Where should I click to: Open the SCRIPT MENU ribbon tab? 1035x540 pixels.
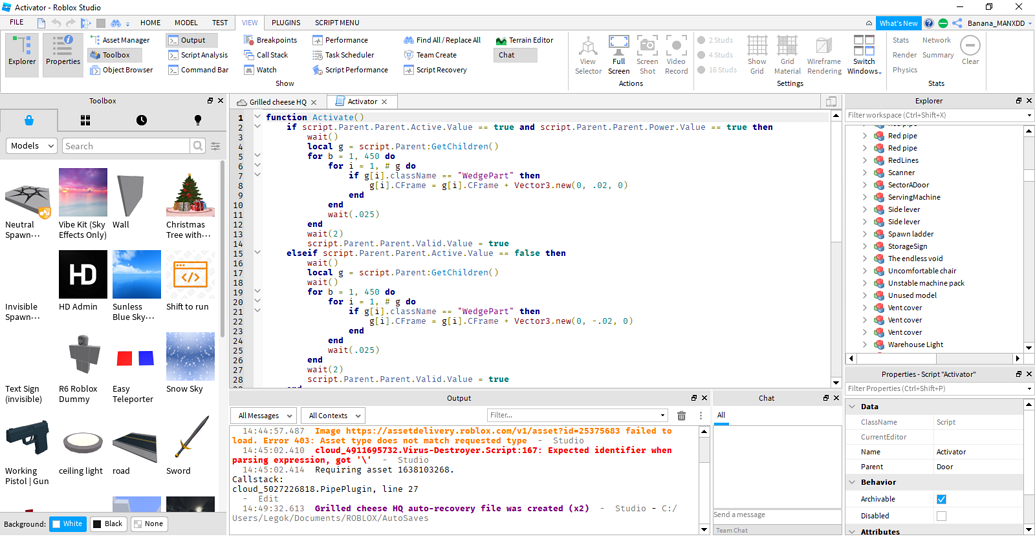pos(337,22)
